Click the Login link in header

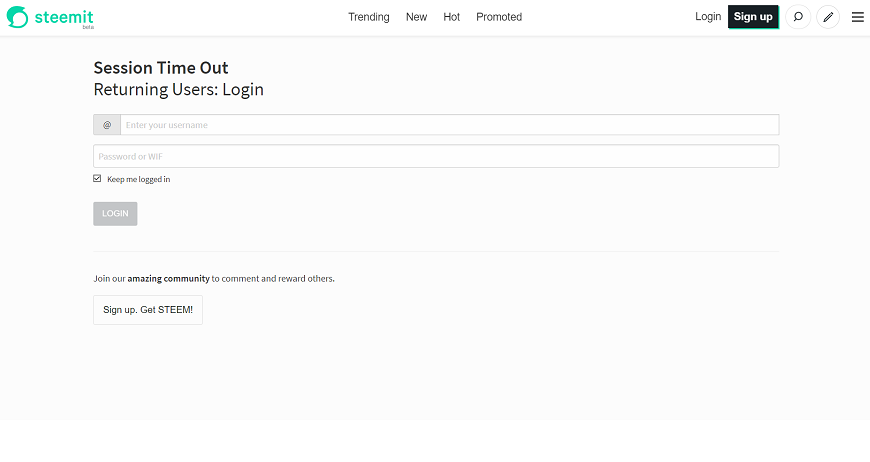(x=708, y=17)
